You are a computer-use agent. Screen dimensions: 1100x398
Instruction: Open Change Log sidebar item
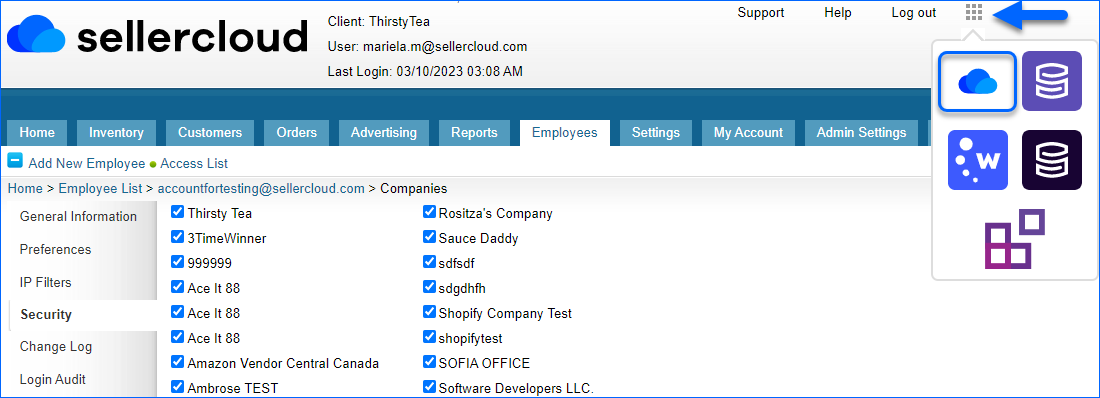(x=55, y=347)
